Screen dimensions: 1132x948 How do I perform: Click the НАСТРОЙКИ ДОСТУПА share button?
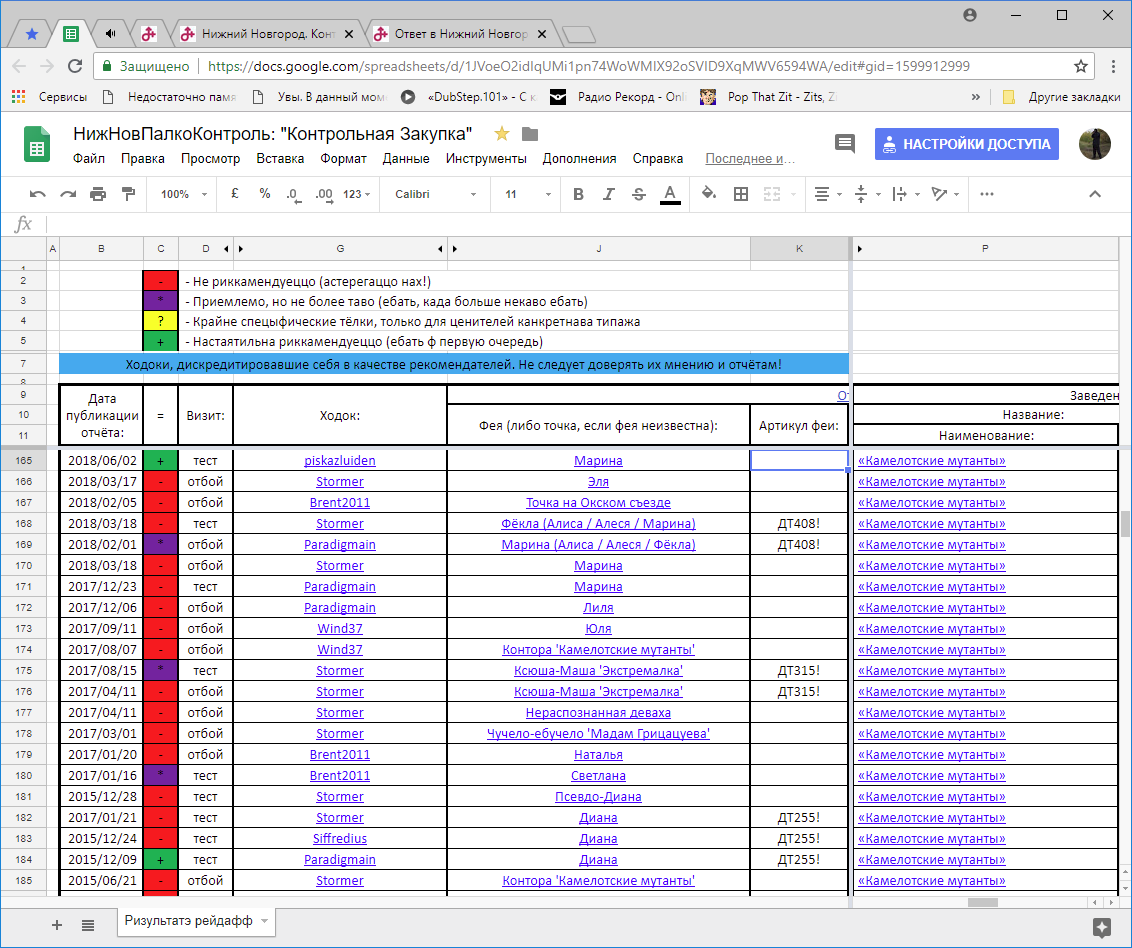[x=967, y=143]
